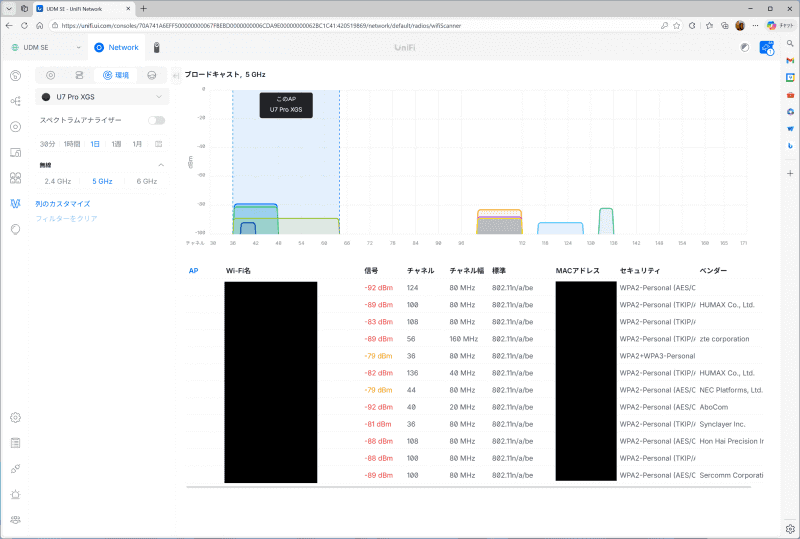800x539 pixels.
Task: Click the このAP U7 Pro XGS chart label
Action: tap(286, 105)
